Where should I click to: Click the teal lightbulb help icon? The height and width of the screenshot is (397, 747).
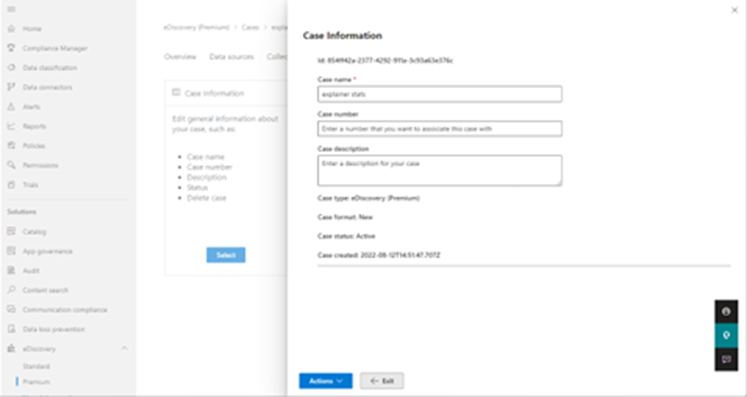tap(726, 336)
